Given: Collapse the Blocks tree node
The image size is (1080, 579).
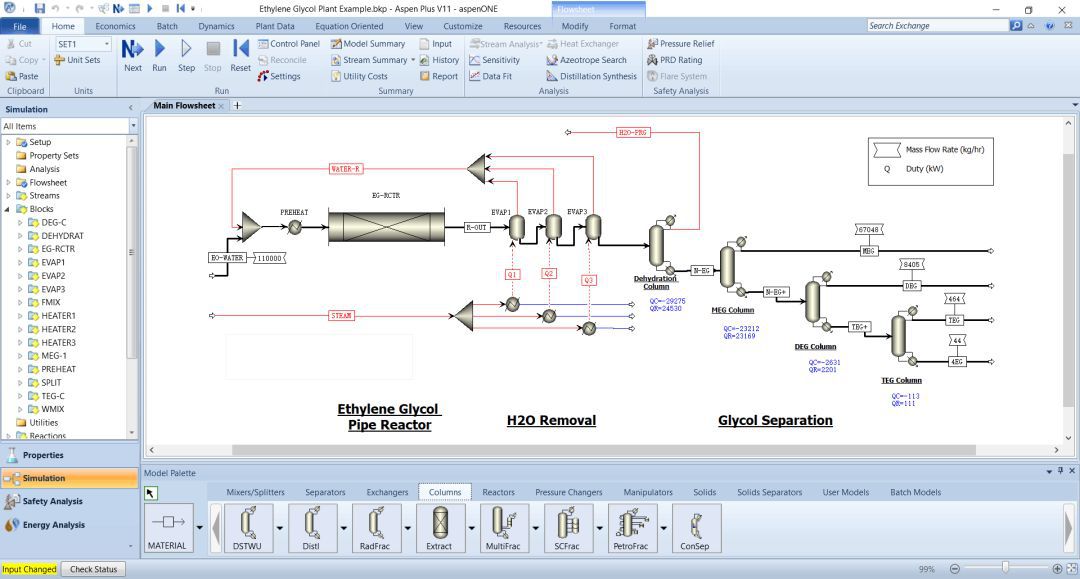Looking at the screenshot, I should pos(8,209).
